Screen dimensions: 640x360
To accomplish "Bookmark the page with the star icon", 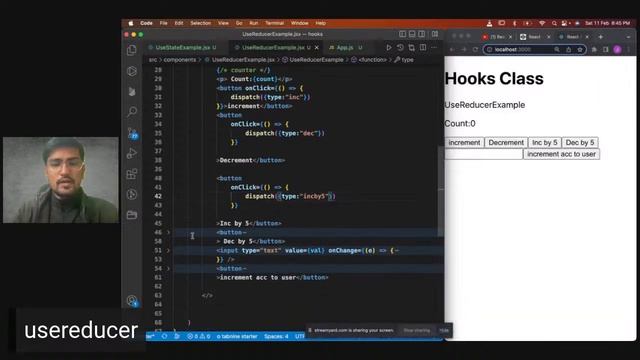I will point(580,49).
